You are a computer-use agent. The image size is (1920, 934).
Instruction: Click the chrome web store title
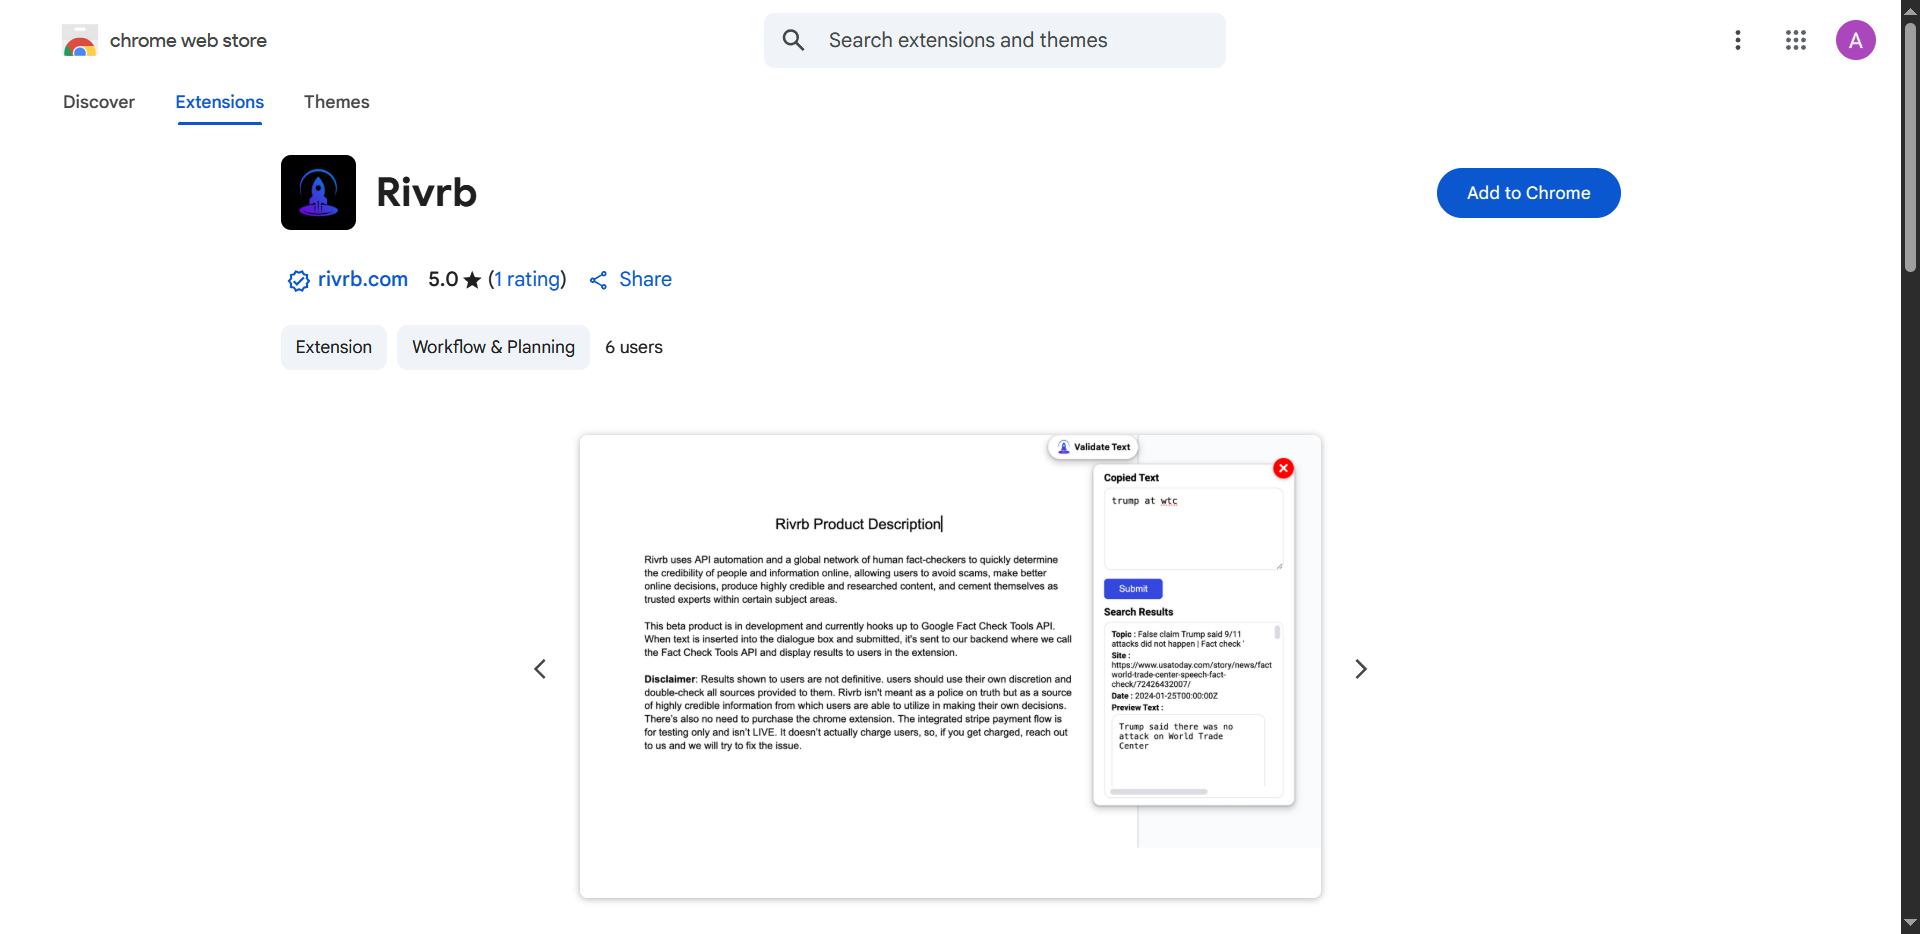click(x=188, y=41)
